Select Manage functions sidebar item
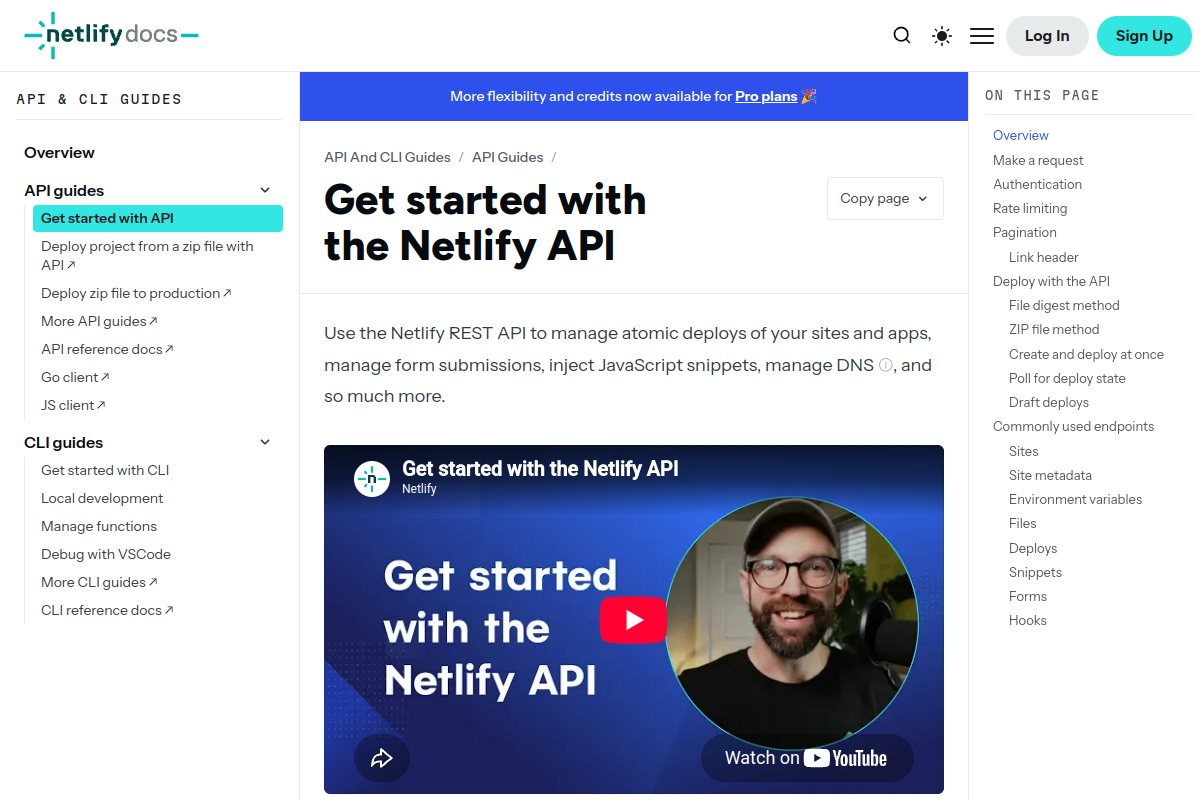This screenshot has height=800, width=1200. [99, 526]
